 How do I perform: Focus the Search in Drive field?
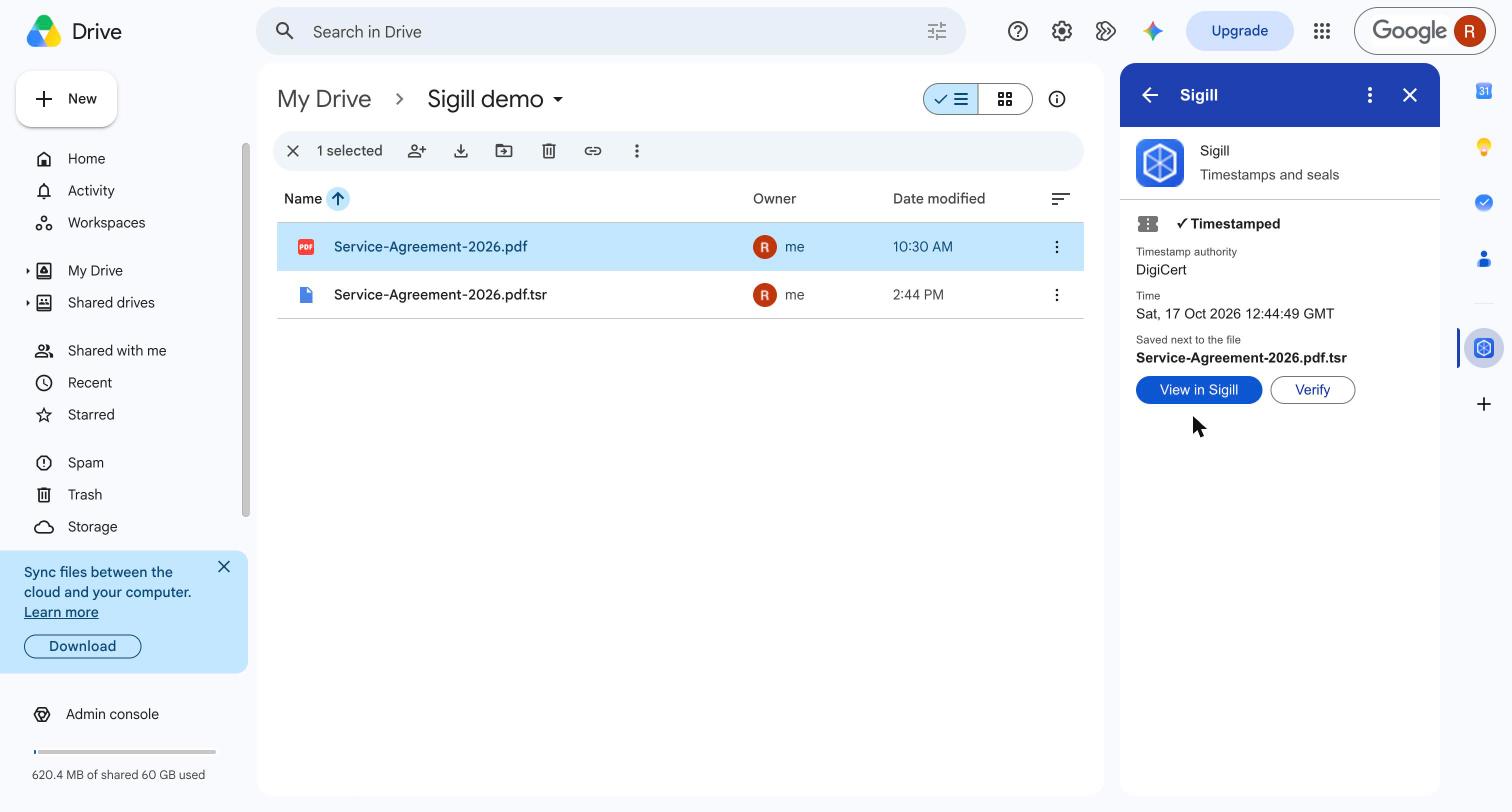pyautogui.click(x=611, y=31)
